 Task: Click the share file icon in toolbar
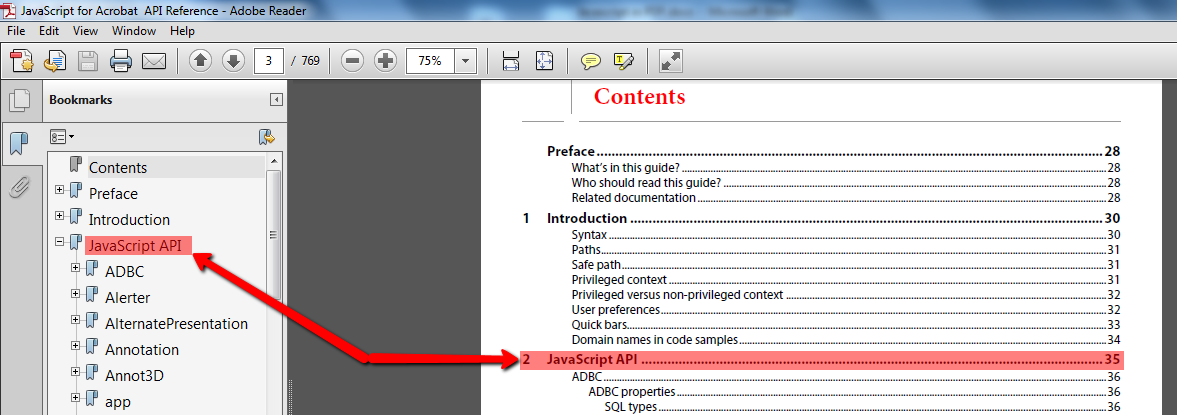click(55, 61)
